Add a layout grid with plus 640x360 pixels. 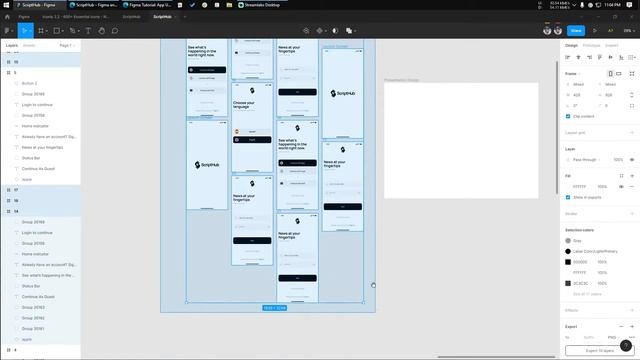pyautogui.click(x=632, y=133)
